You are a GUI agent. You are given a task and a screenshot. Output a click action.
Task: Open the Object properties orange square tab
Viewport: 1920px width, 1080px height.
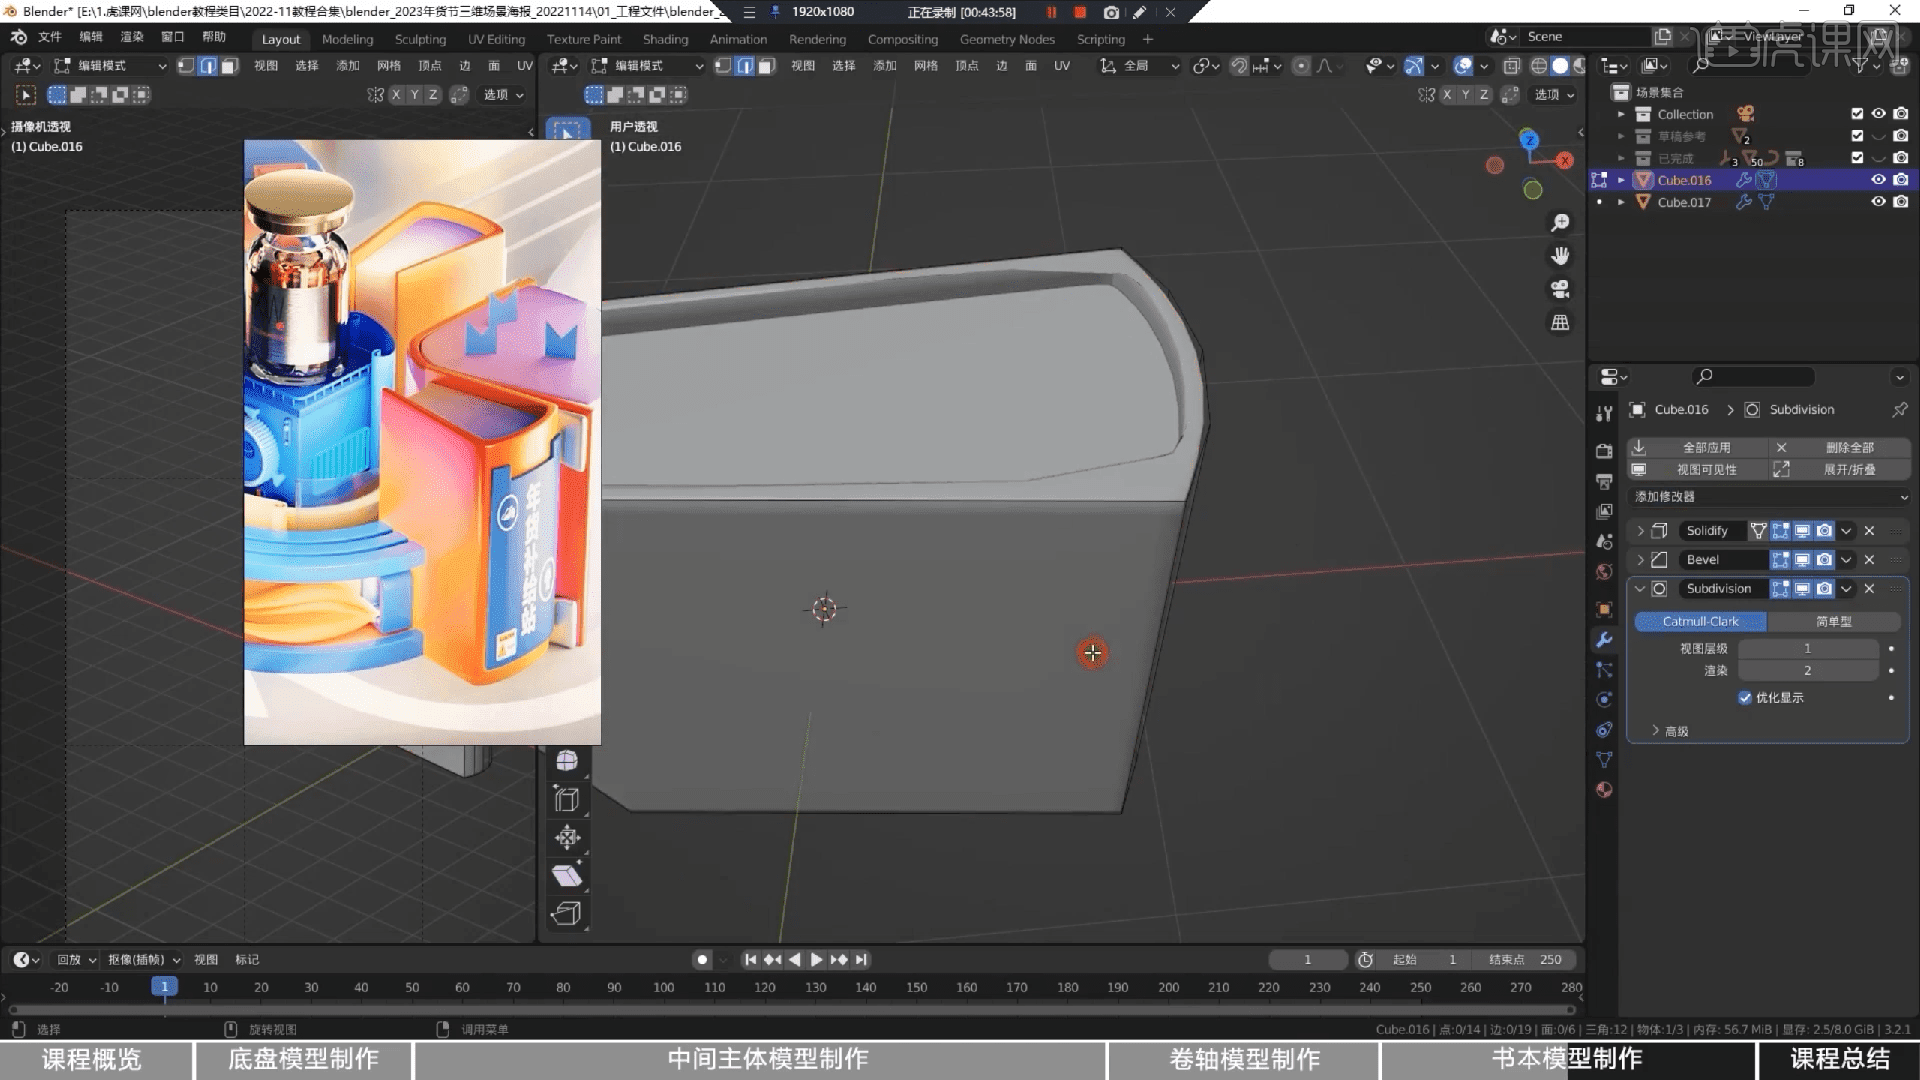click(1604, 609)
